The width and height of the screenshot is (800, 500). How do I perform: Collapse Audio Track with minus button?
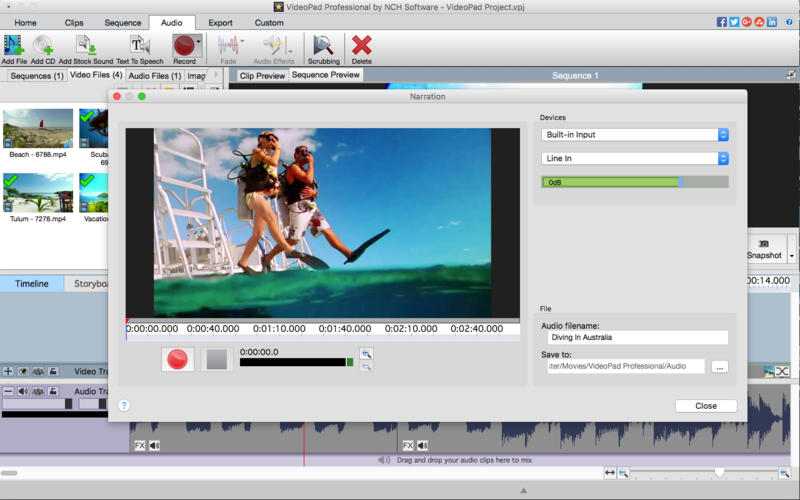click(x=8, y=391)
